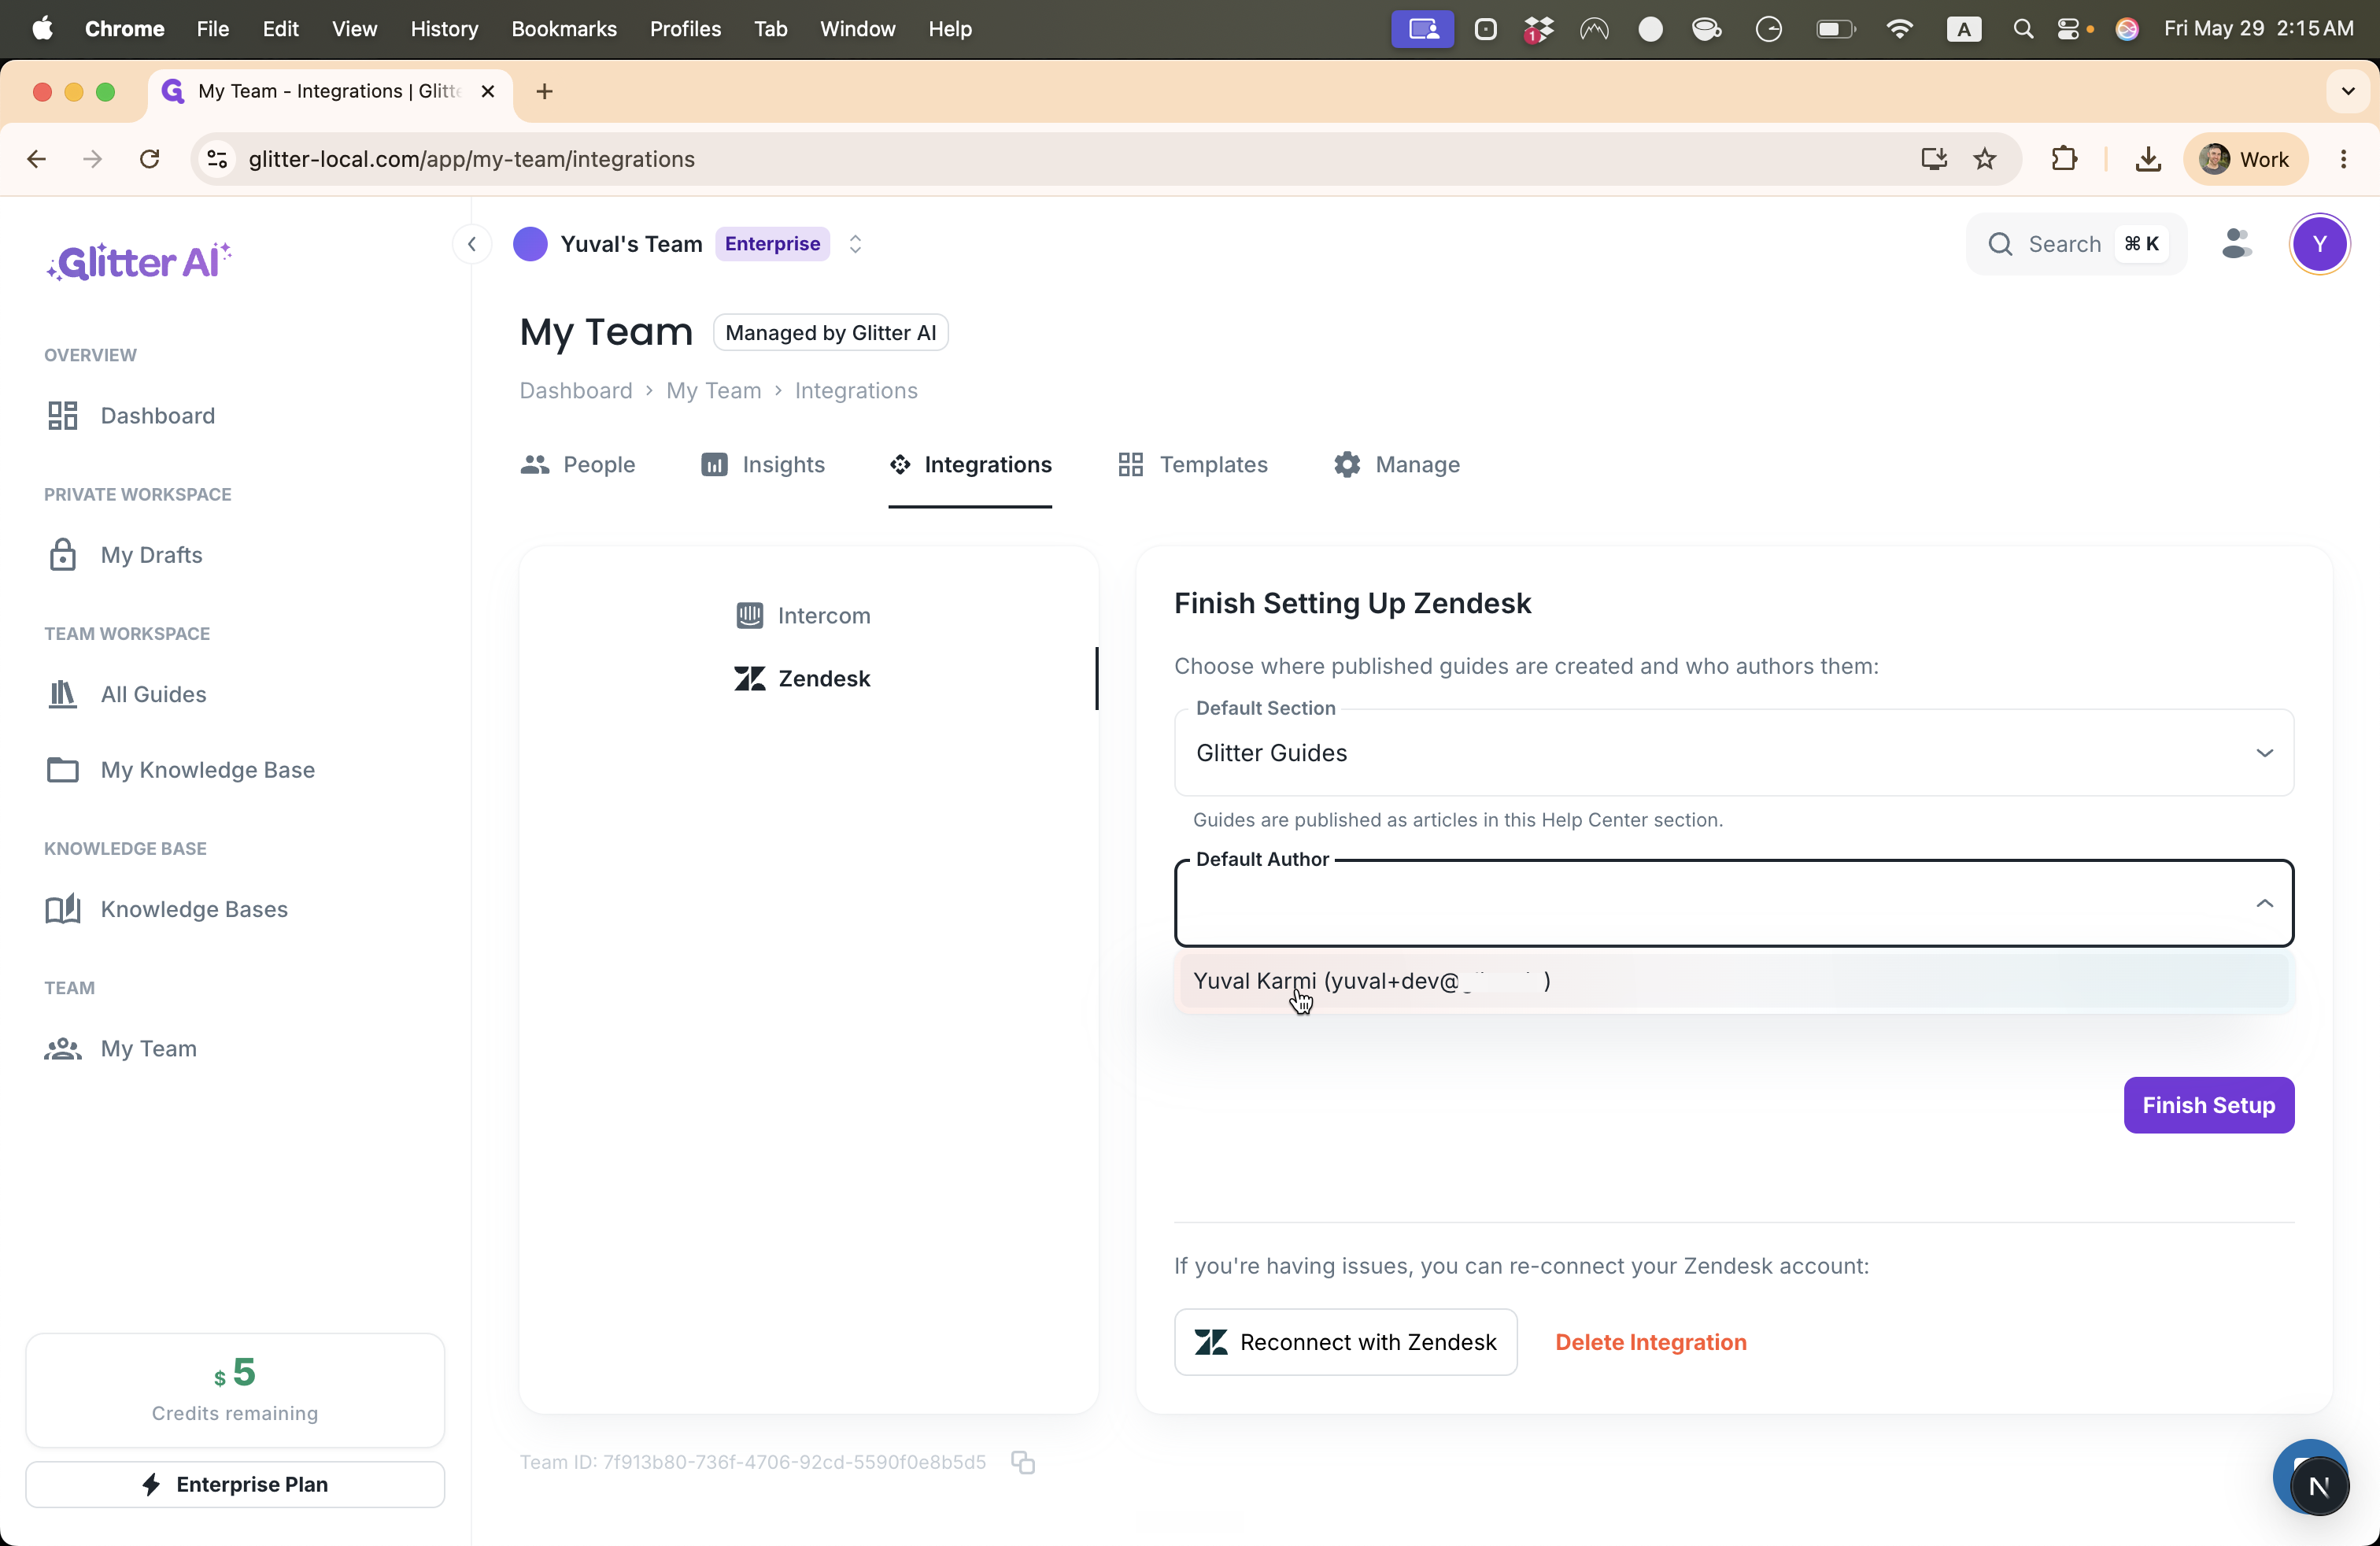
Task: Click the Managed by Glitter AI badge
Action: [x=830, y=333]
